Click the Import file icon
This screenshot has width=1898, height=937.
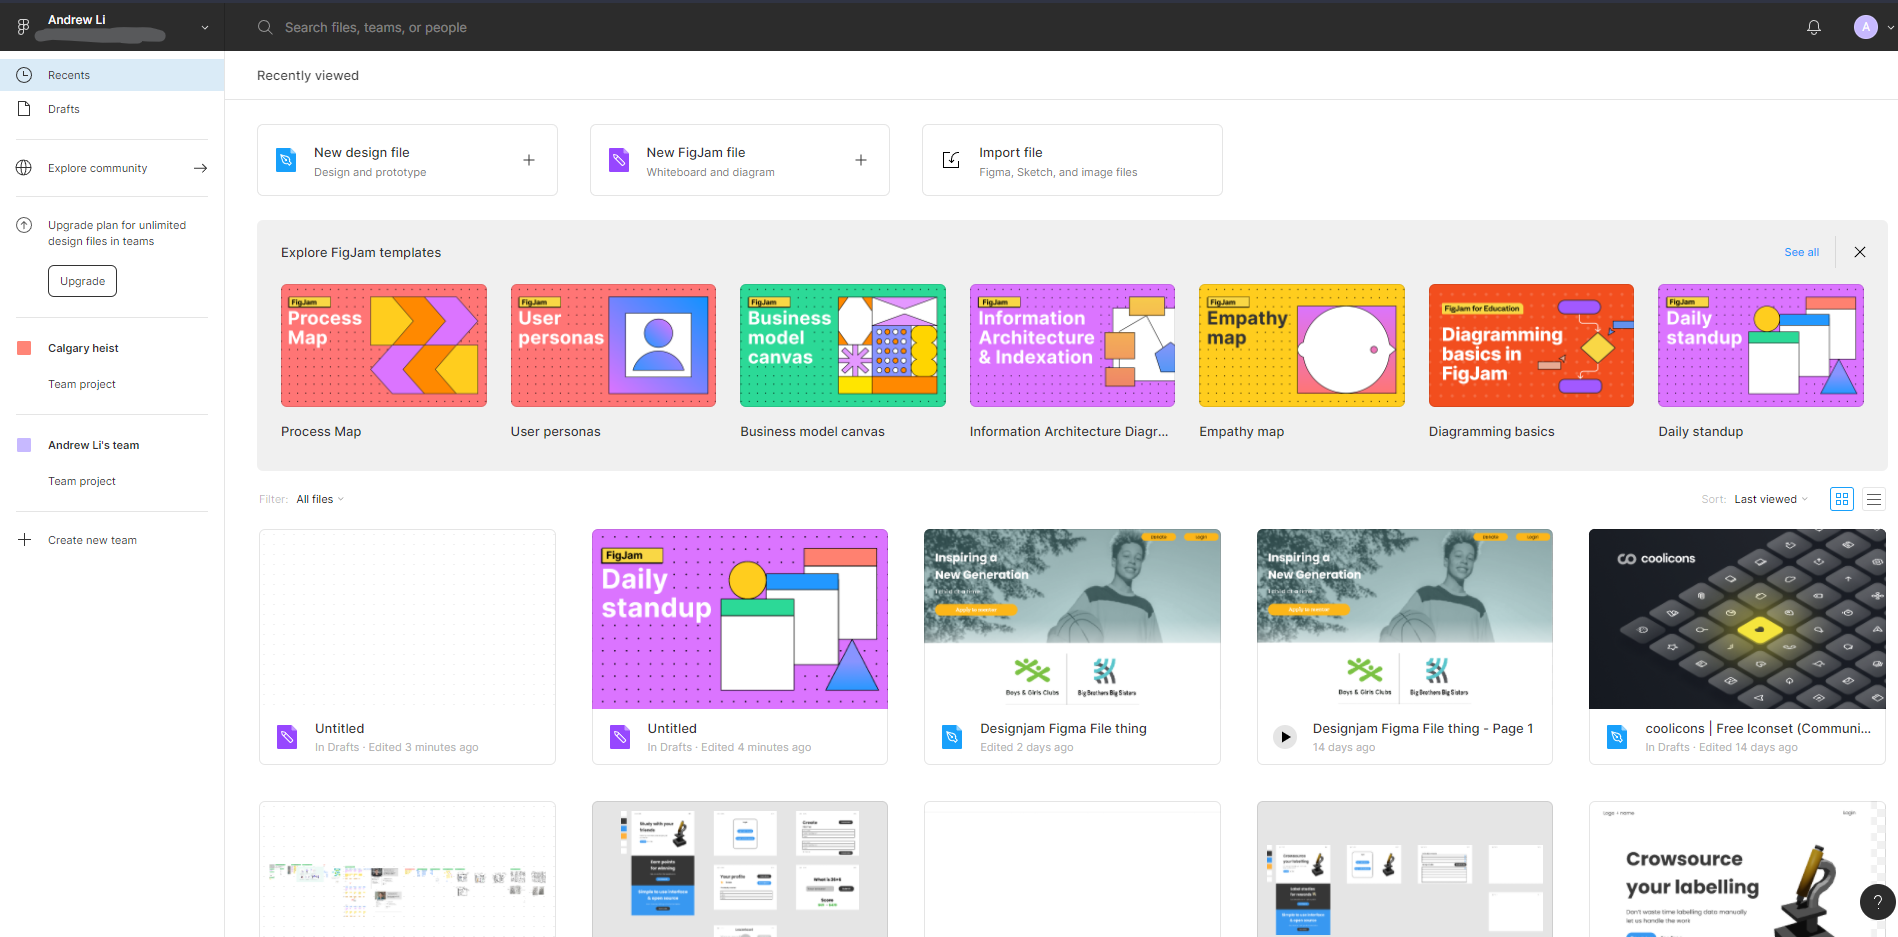pyautogui.click(x=951, y=160)
